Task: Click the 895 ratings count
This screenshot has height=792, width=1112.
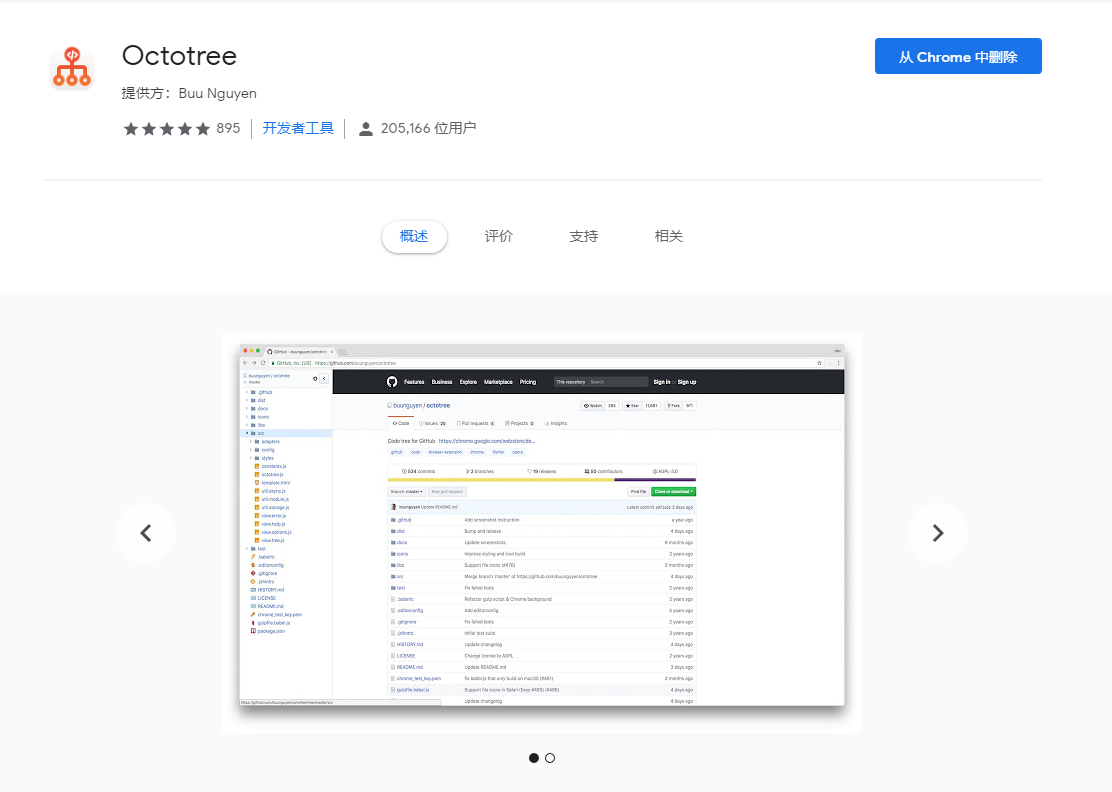Action: [x=228, y=128]
